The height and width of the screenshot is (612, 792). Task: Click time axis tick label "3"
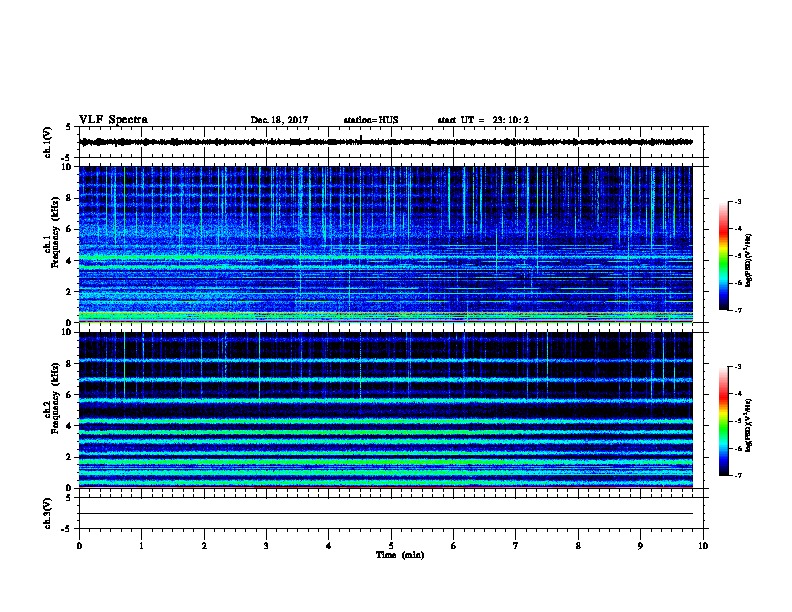click(266, 546)
